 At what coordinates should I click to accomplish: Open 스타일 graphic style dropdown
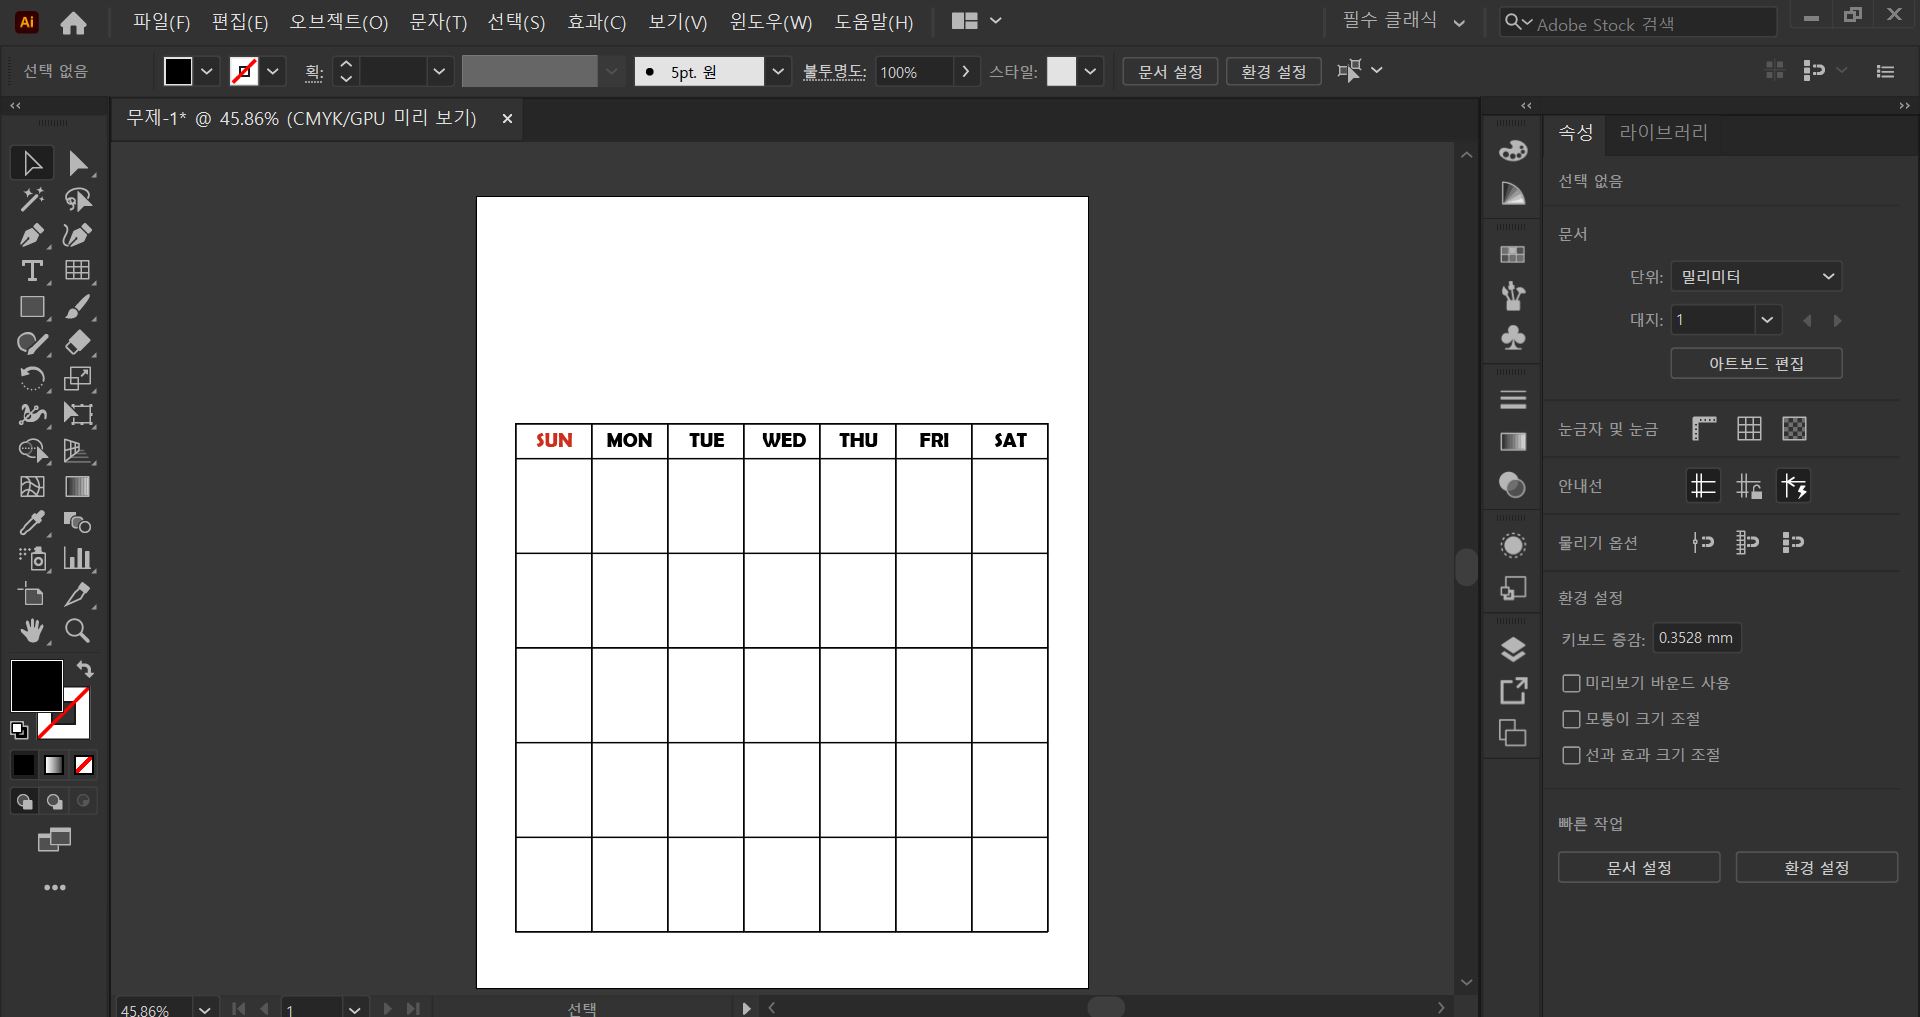coord(1090,71)
